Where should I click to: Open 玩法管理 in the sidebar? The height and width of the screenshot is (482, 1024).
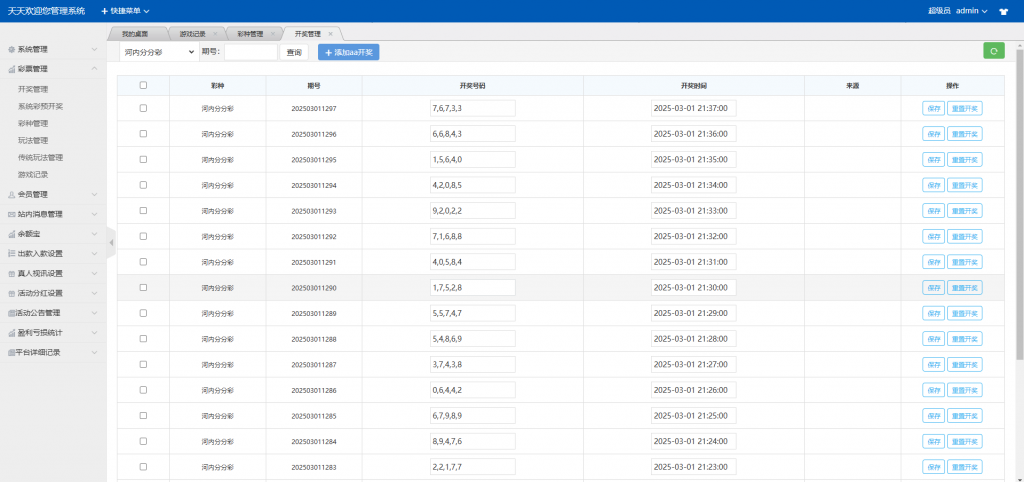[x=33, y=140]
